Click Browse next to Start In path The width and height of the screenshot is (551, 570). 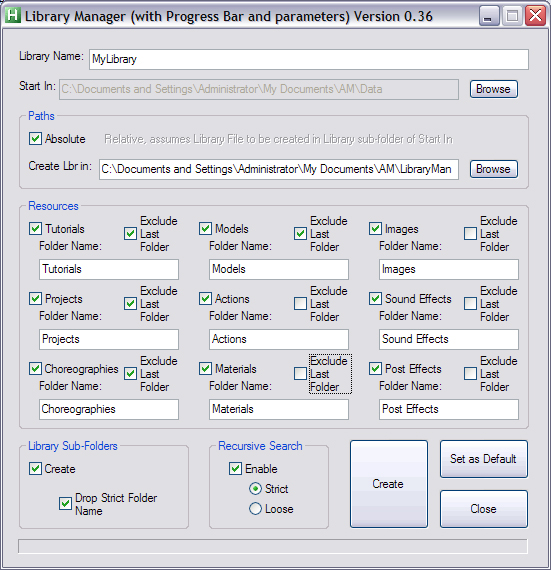[x=494, y=89]
